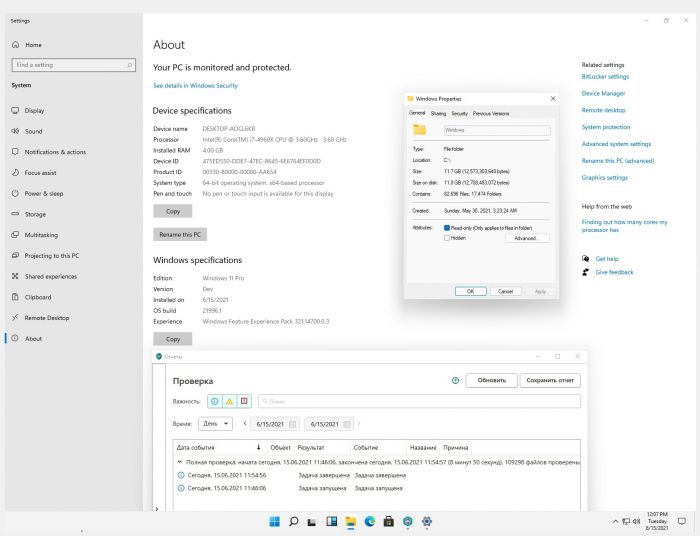The image size is (700, 536).
Task: Open BitLocker settings link
Action: (x=605, y=77)
